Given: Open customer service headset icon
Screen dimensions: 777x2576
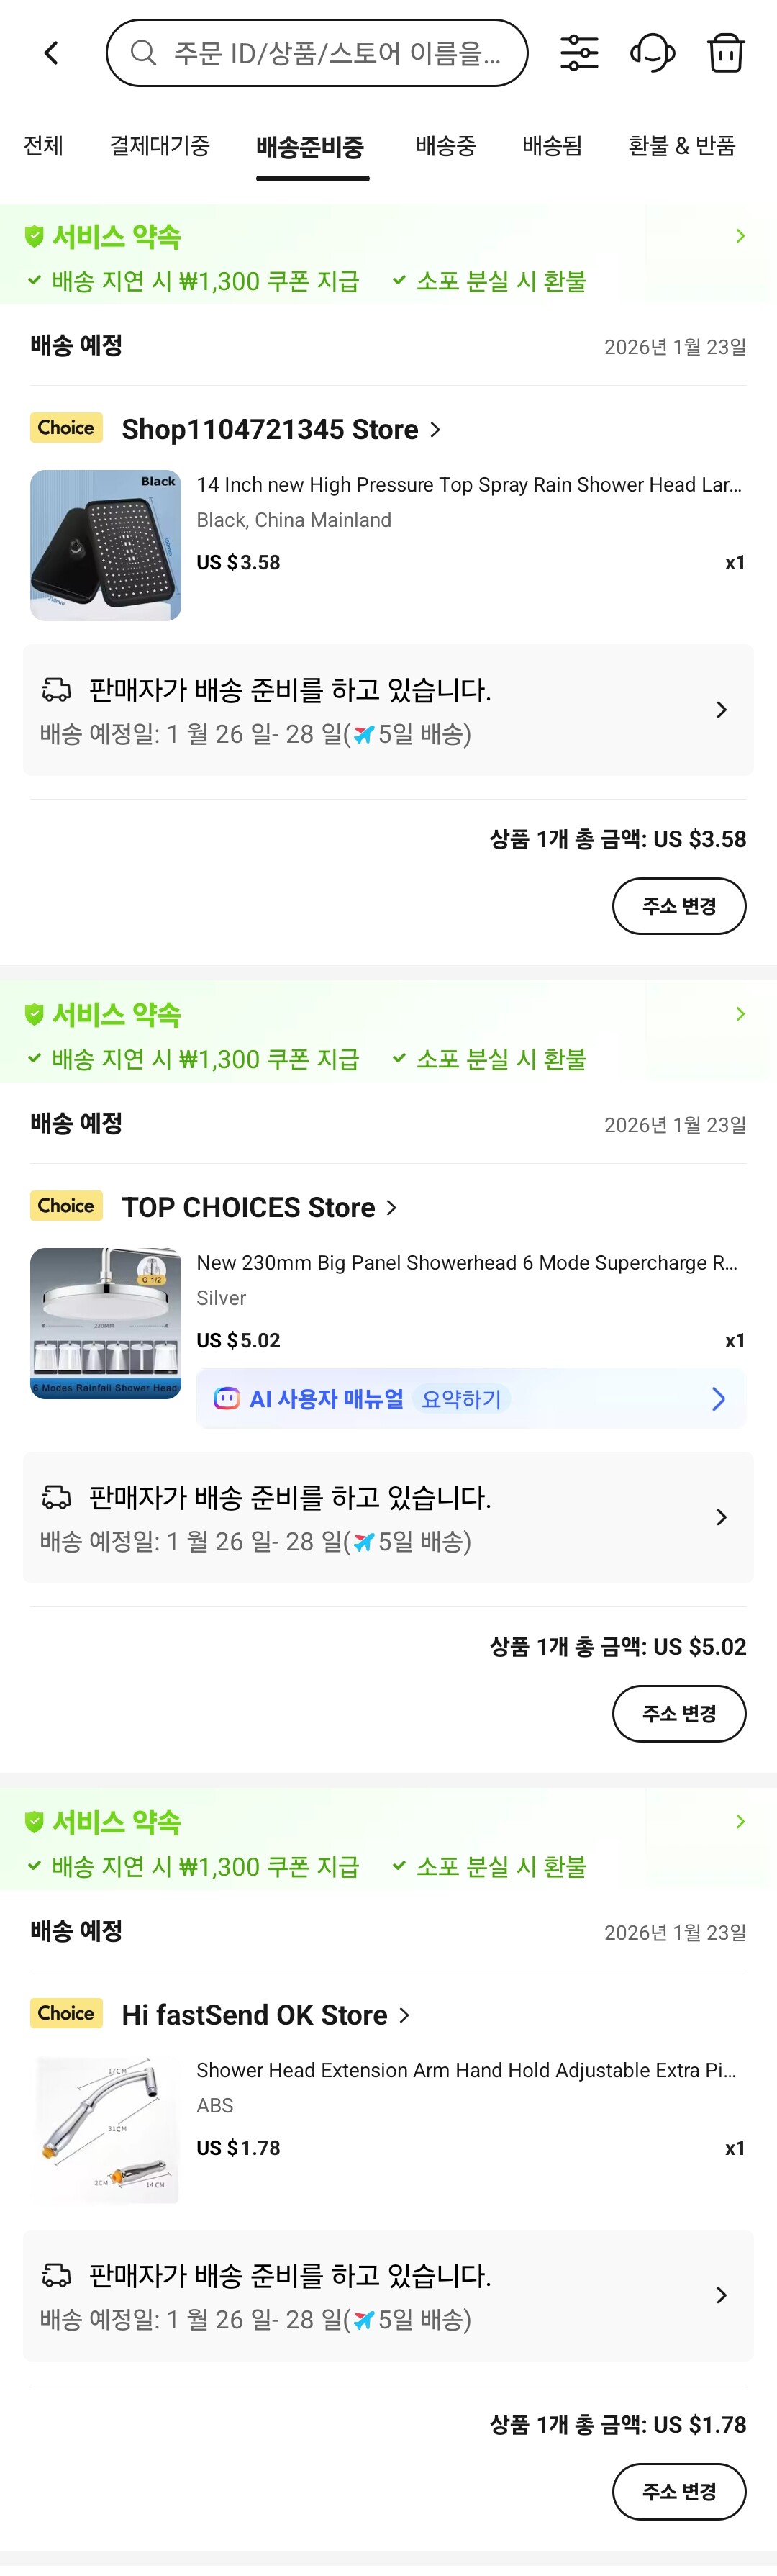Looking at the screenshot, I should pos(652,53).
